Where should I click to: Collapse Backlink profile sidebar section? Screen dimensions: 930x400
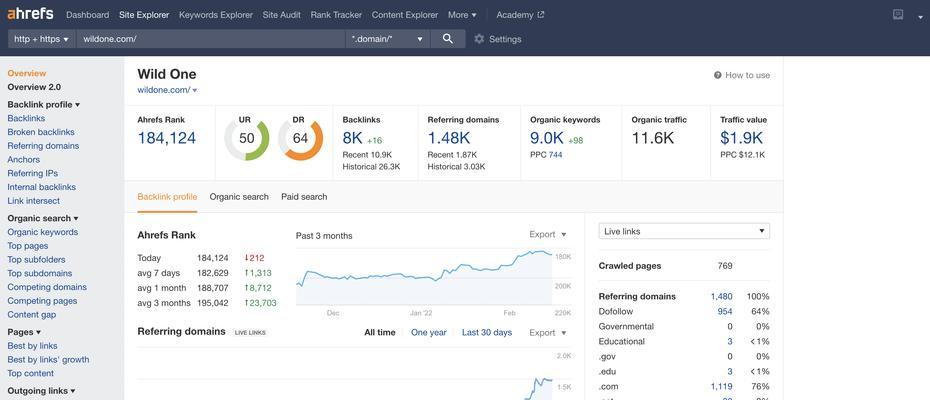coord(44,104)
